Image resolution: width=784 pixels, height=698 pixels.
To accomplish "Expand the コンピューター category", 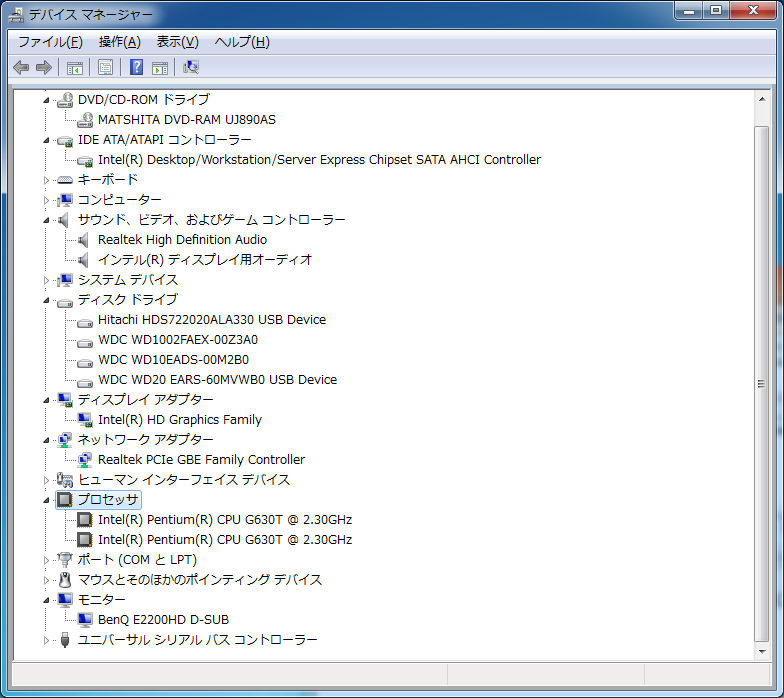I will coord(46,200).
